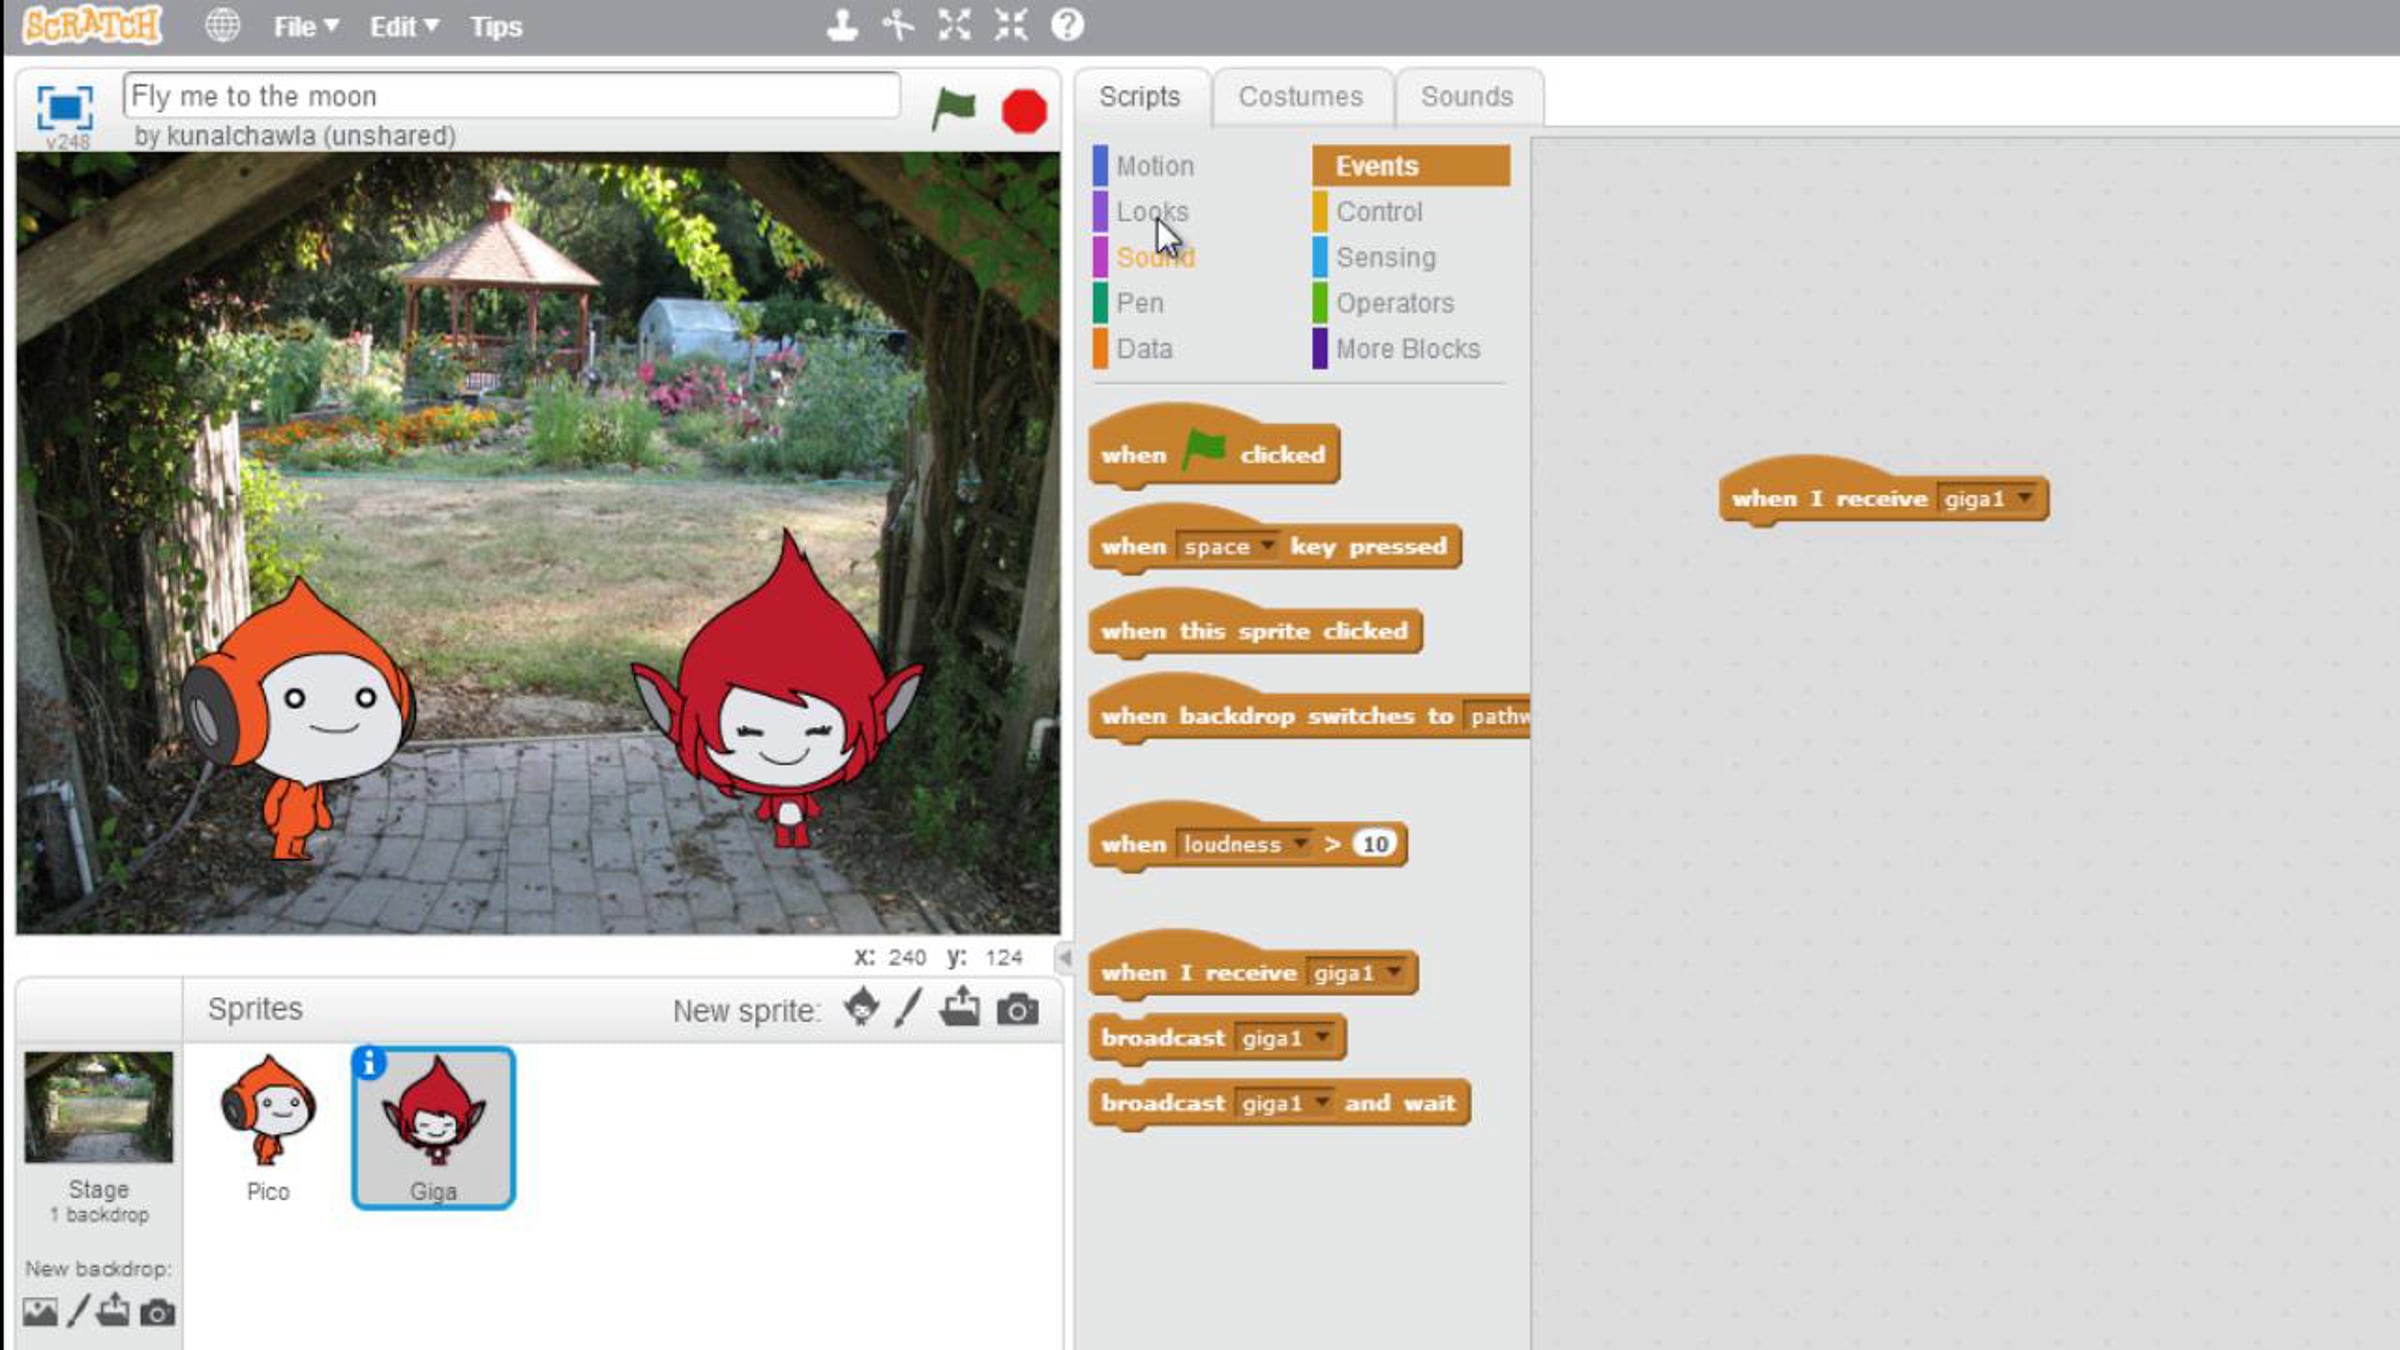
Task: Open the Tips menu
Action: pos(496,27)
